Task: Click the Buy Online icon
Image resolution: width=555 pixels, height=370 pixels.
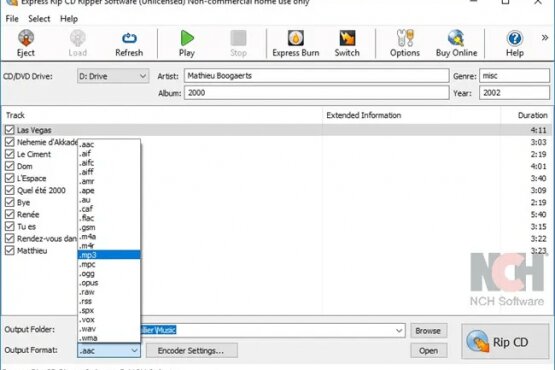Action: pos(456,38)
